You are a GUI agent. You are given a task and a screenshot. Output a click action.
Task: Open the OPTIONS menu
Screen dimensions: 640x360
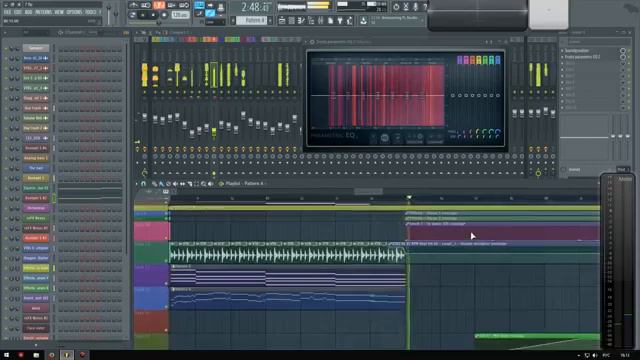click(74, 12)
